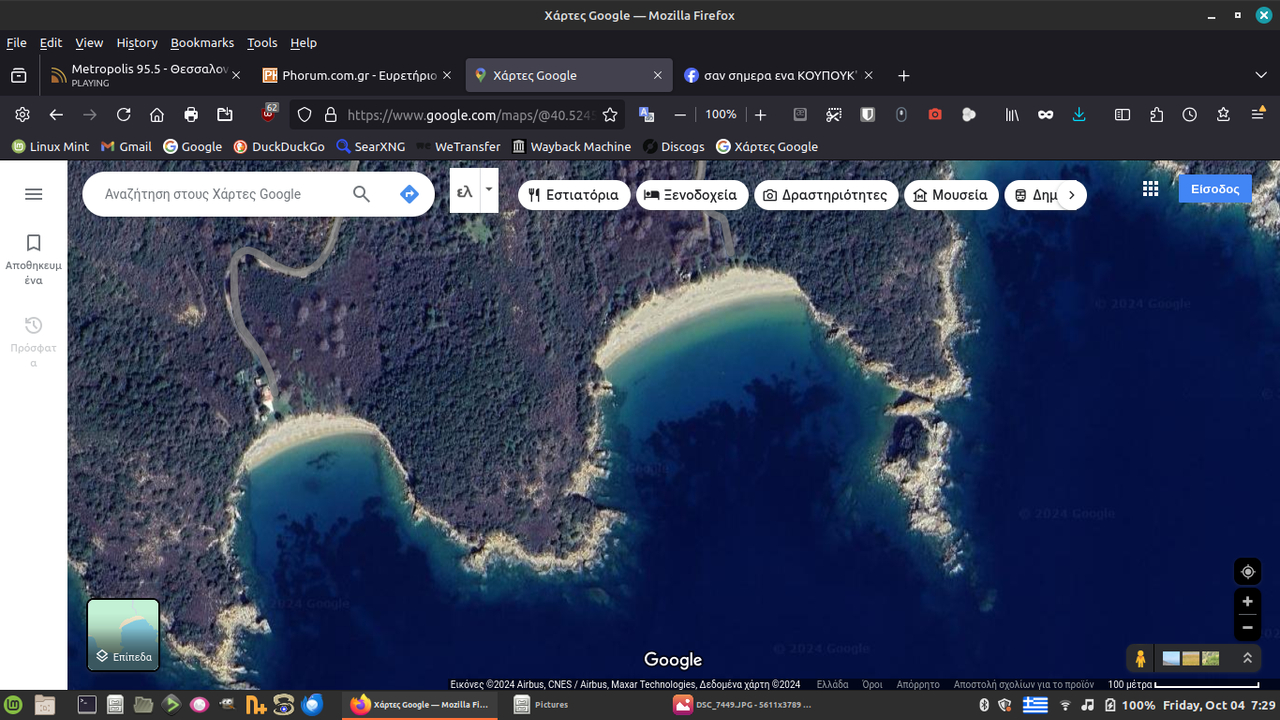Screen dimensions: 1280x720
Task: Click the blue directions arrow icon
Action: point(409,194)
